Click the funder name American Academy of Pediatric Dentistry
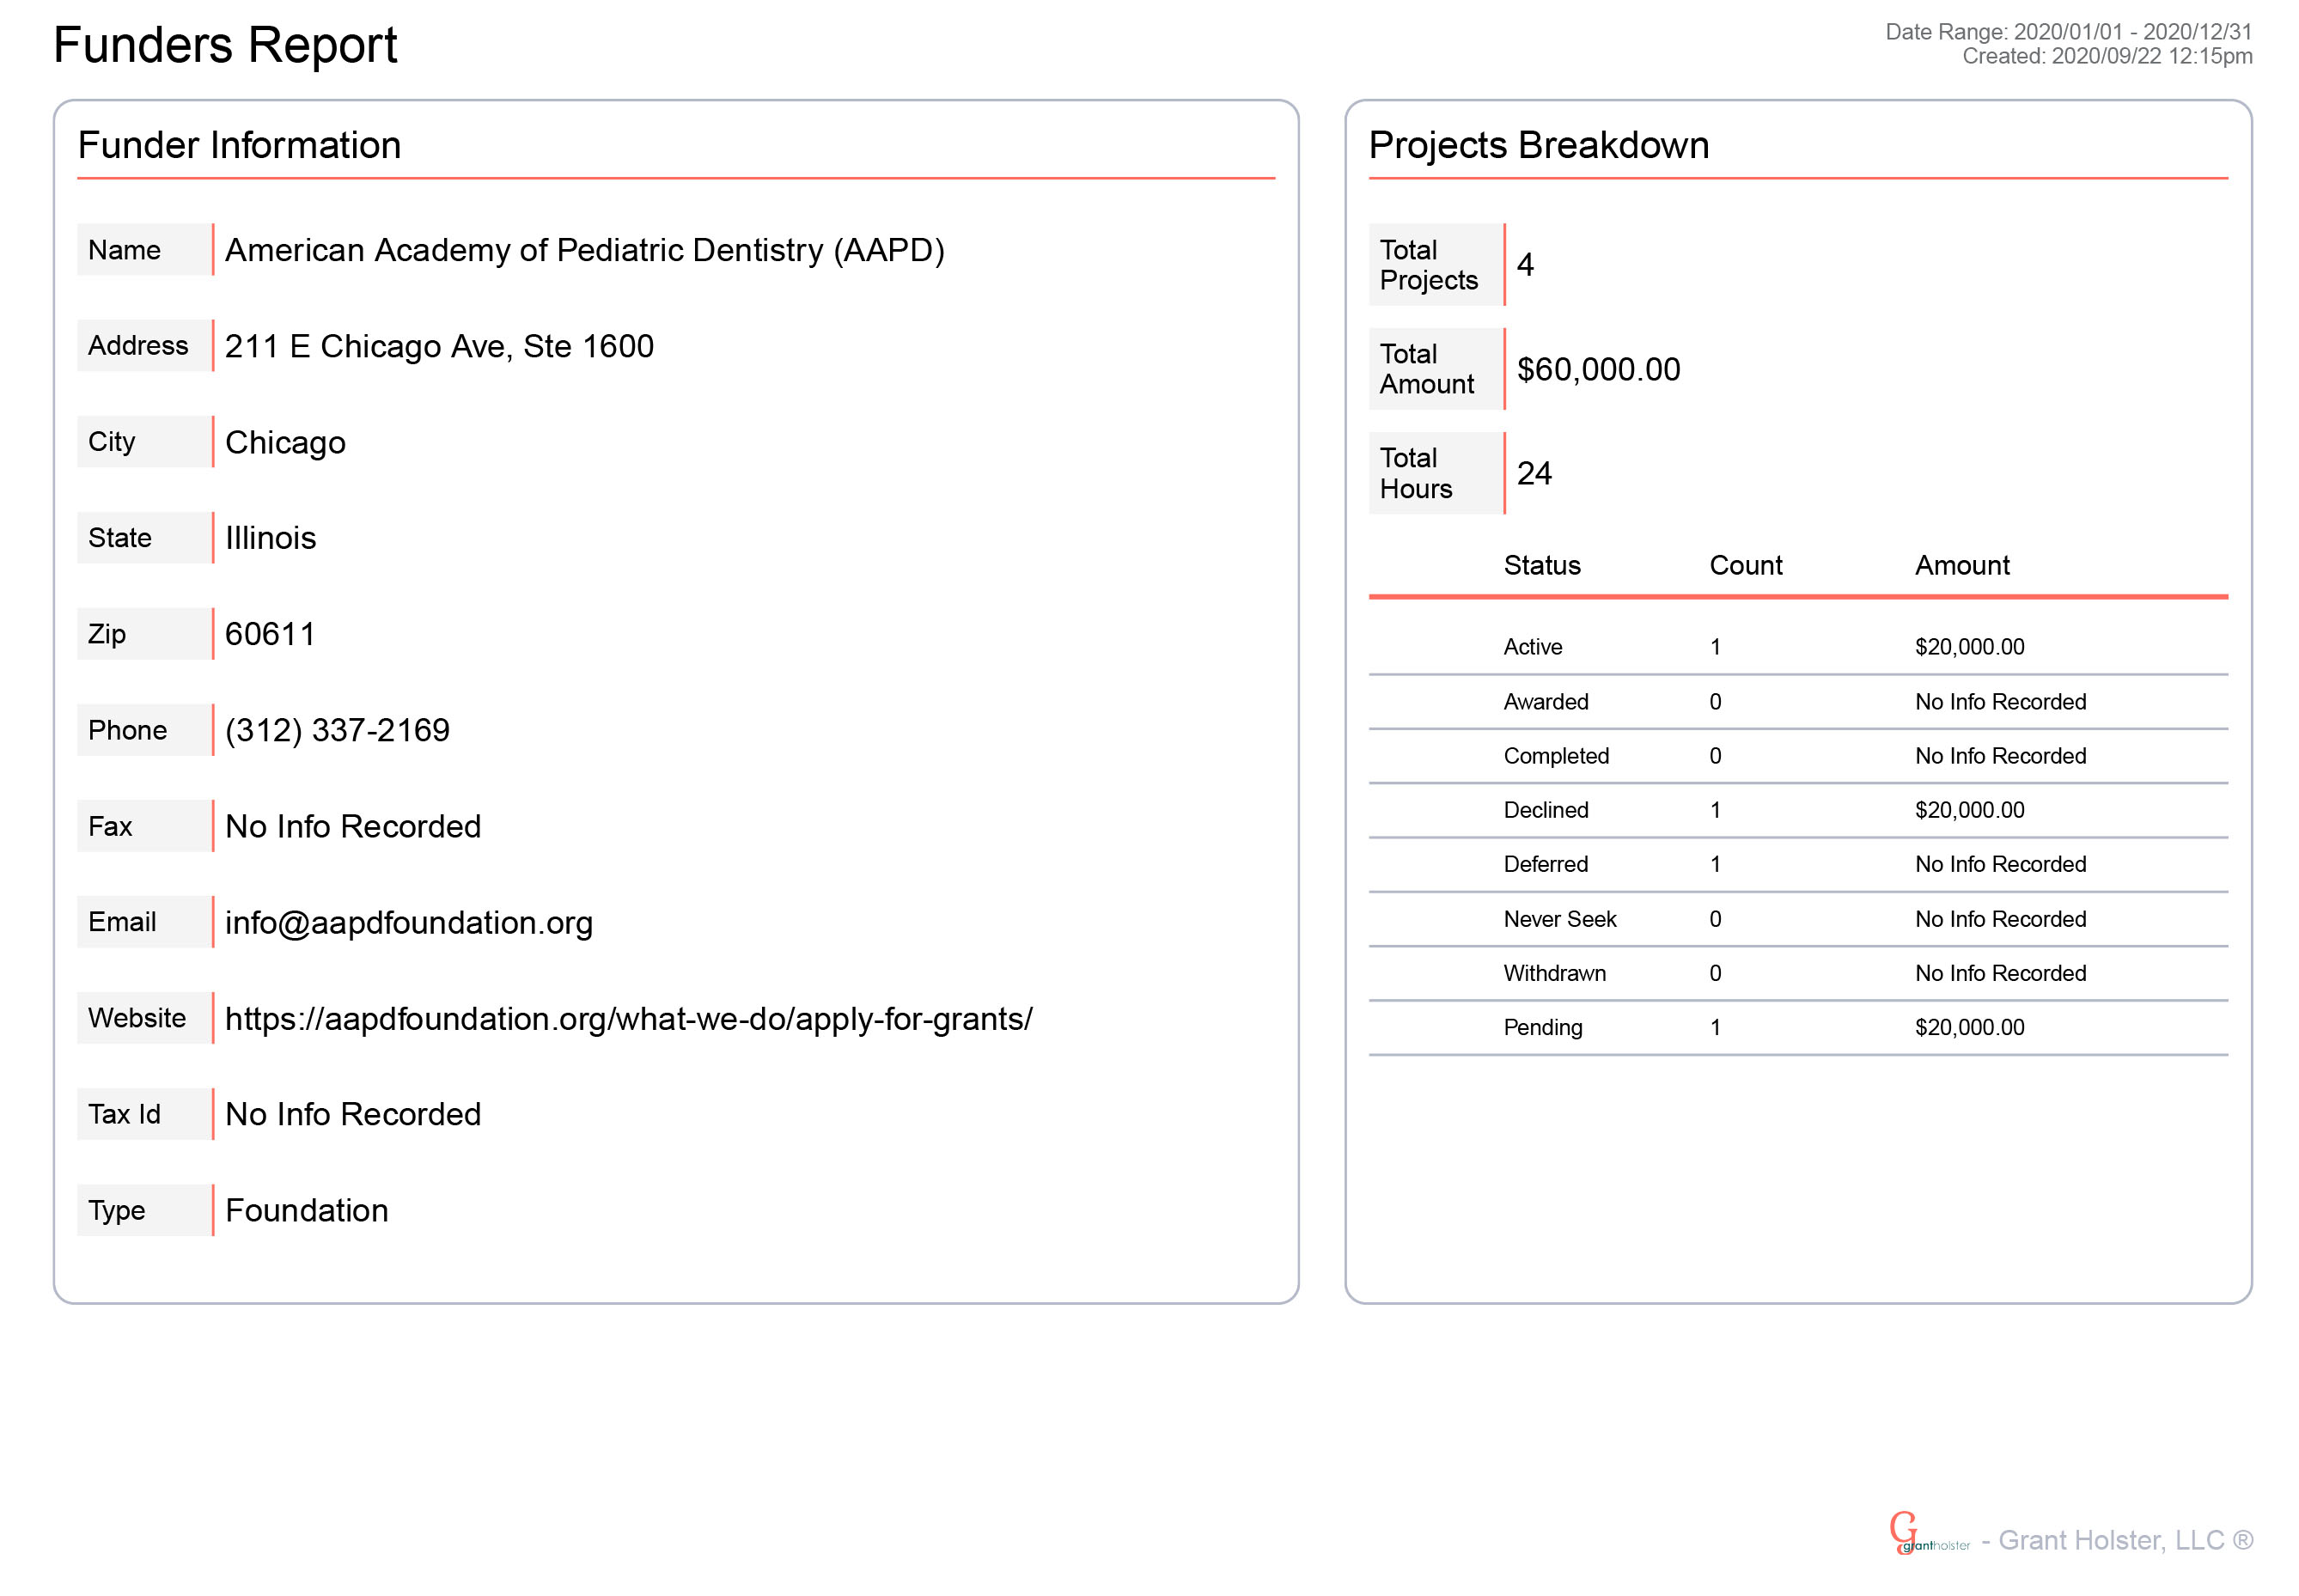Screen dimensions: 2299x1596 click(584, 250)
